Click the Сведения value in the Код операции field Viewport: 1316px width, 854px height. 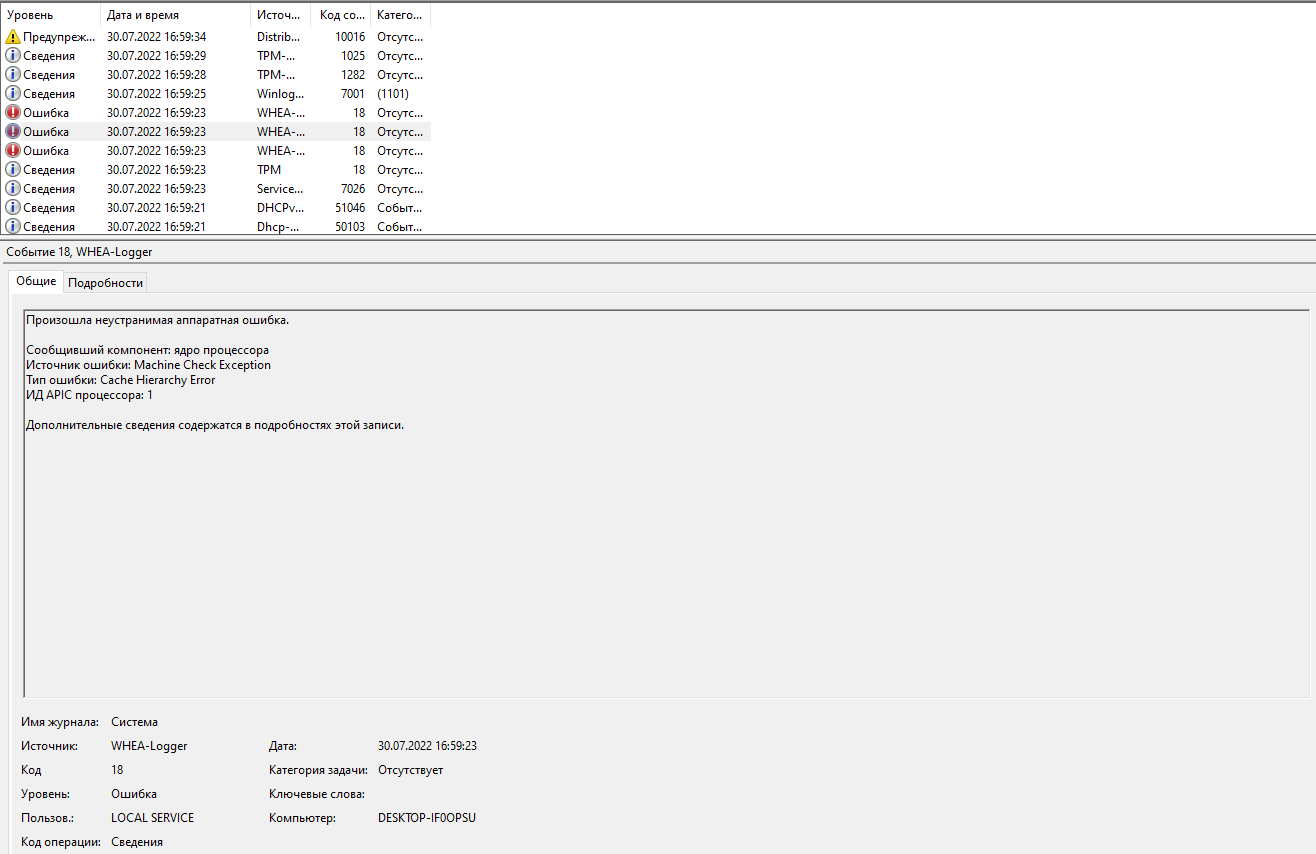tap(137, 842)
